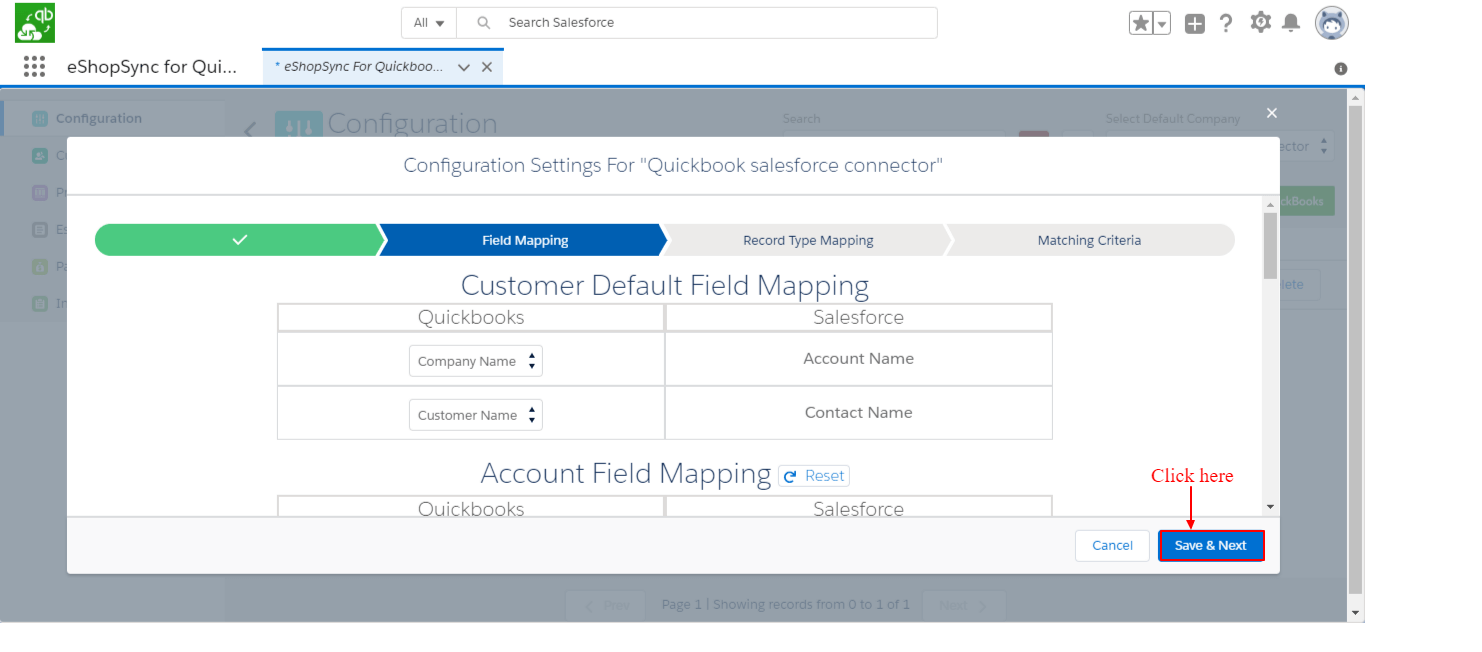Reset the Account Field Mapping
1482x652 pixels.
click(x=814, y=476)
